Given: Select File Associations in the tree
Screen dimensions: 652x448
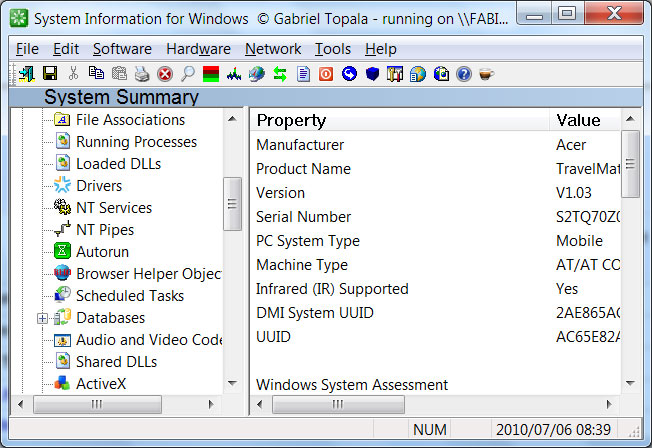Looking at the screenshot, I should tap(131, 120).
